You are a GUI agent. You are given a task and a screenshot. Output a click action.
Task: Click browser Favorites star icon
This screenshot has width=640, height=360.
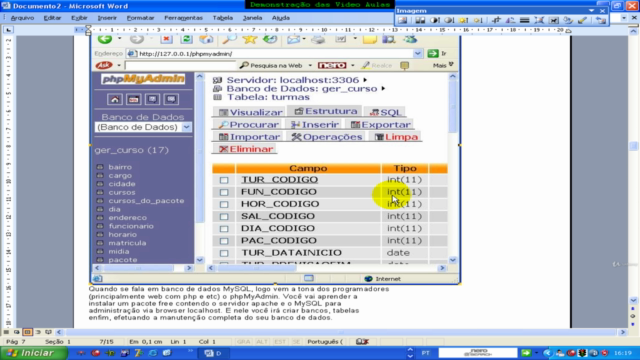click(x=250, y=39)
